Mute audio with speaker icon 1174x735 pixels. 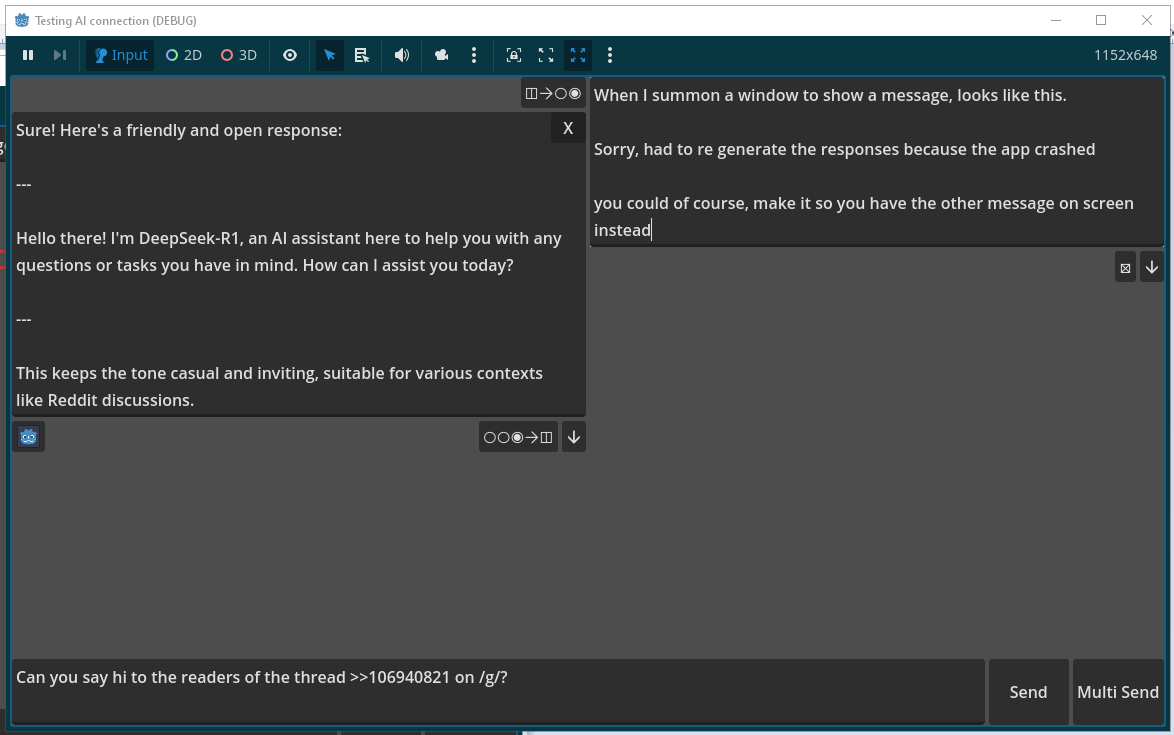402,55
